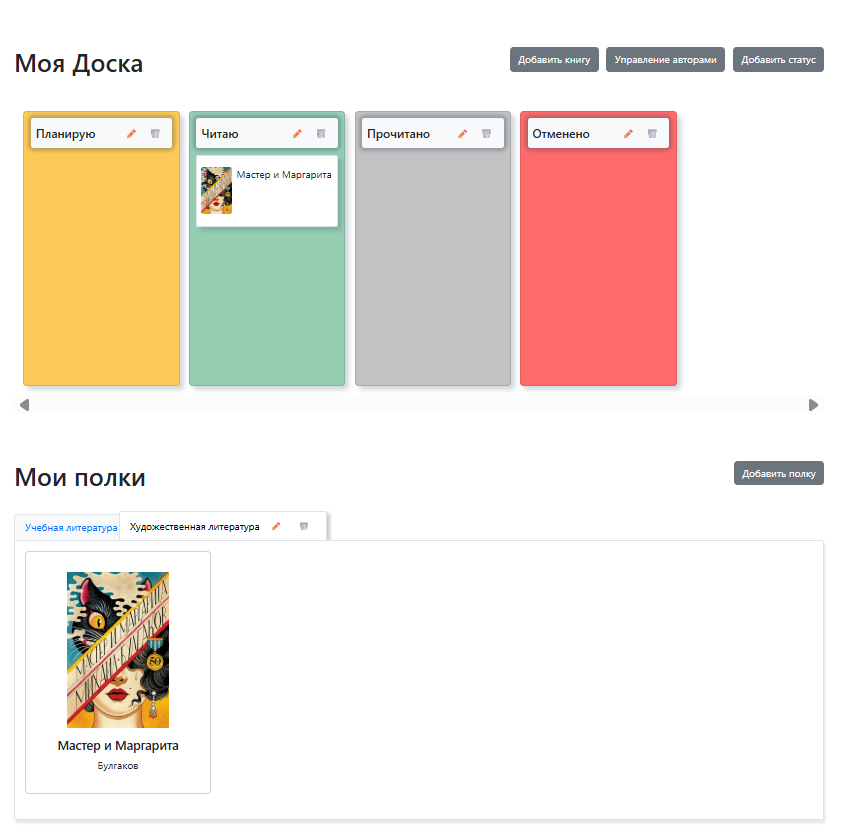847x839 pixels.
Task: Click Добавить статус button
Action: point(778,60)
